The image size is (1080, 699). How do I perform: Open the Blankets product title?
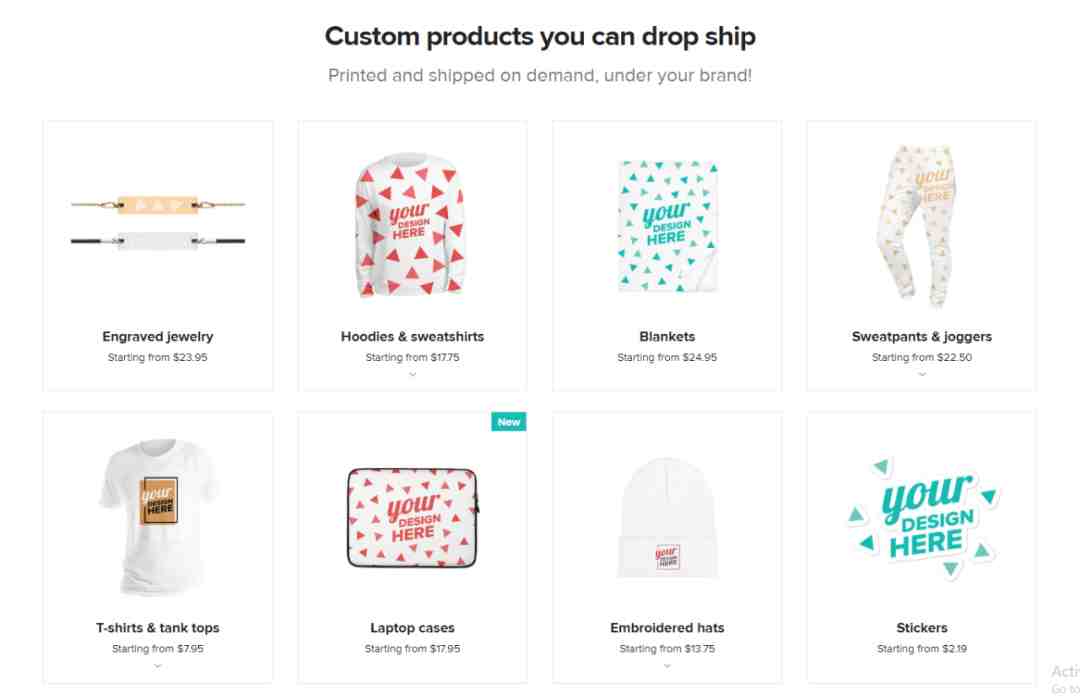[x=667, y=337]
